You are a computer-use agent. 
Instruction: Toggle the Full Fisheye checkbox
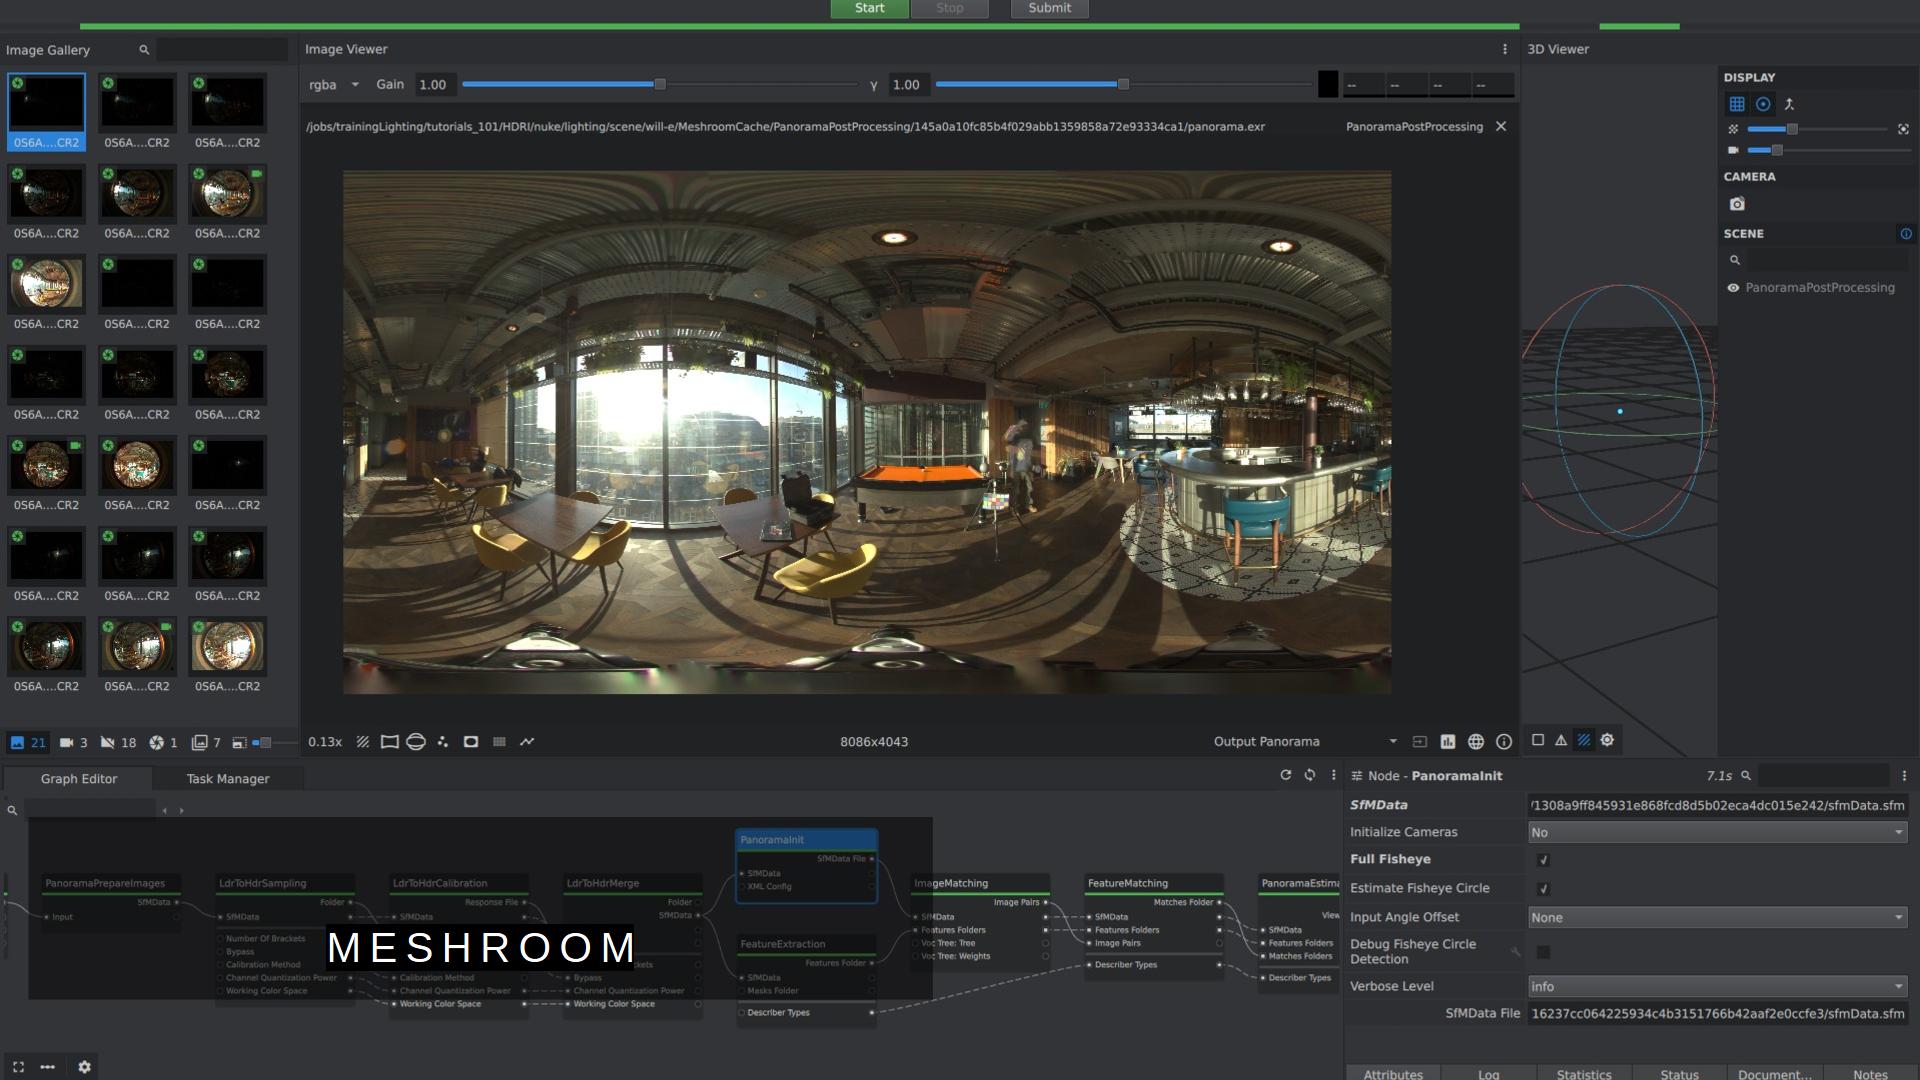pos(1543,860)
